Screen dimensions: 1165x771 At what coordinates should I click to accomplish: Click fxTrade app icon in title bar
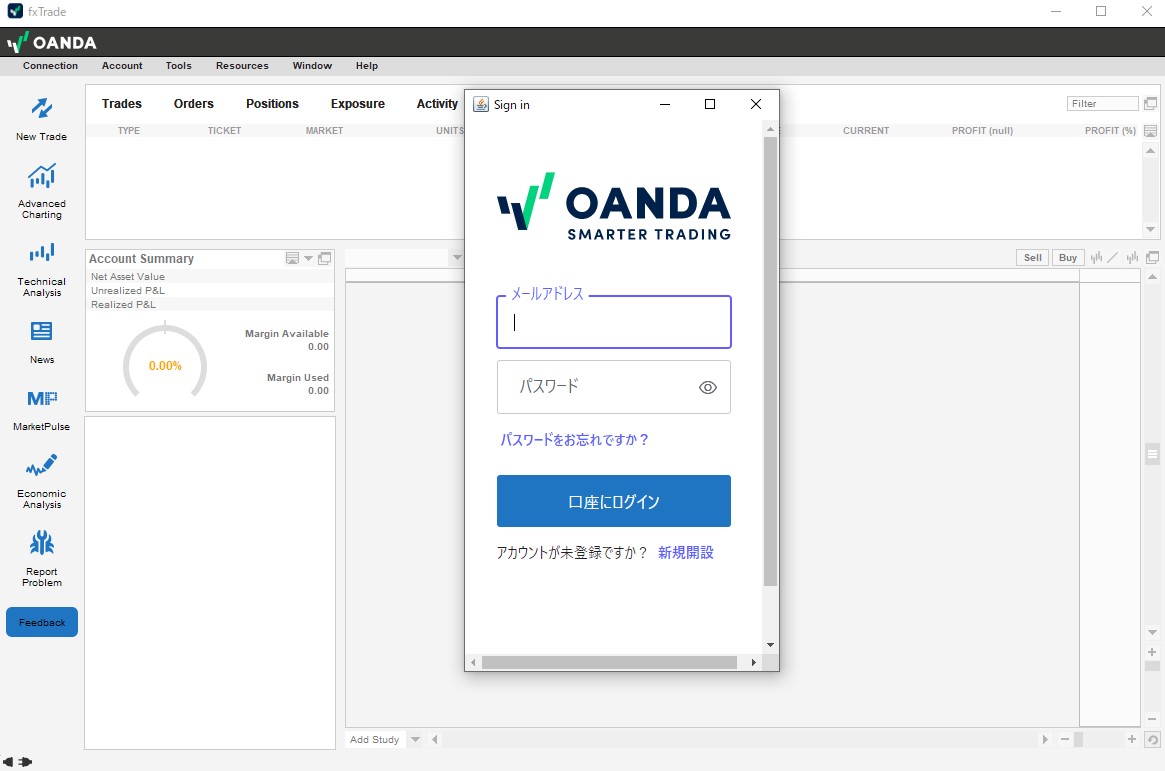pos(15,11)
